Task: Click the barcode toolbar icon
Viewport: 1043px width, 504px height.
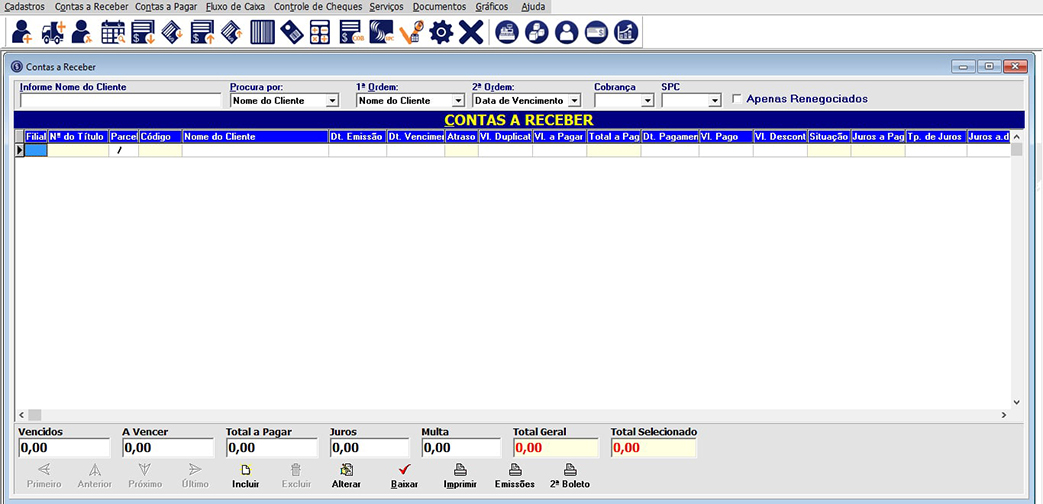Action: coord(262,32)
